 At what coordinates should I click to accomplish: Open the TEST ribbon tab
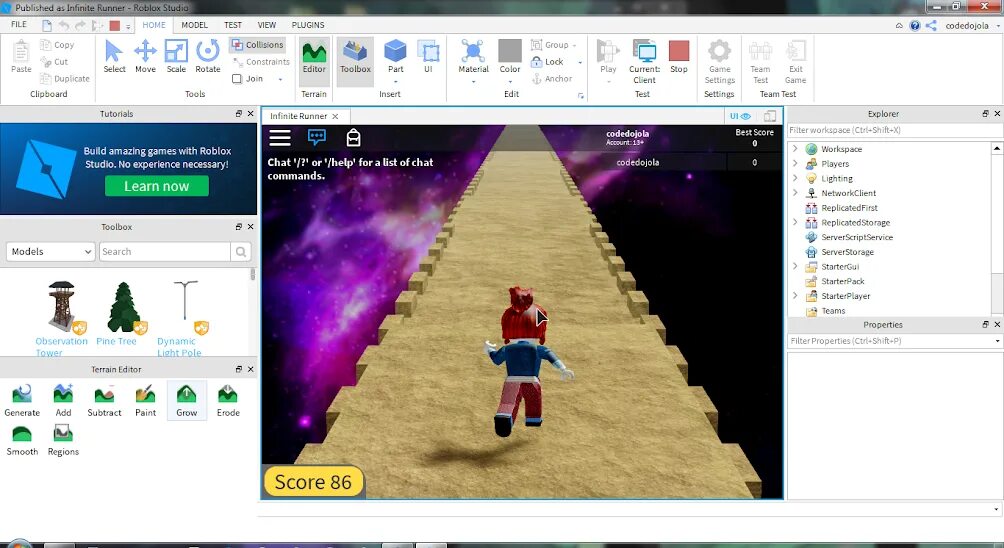point(233,24)
